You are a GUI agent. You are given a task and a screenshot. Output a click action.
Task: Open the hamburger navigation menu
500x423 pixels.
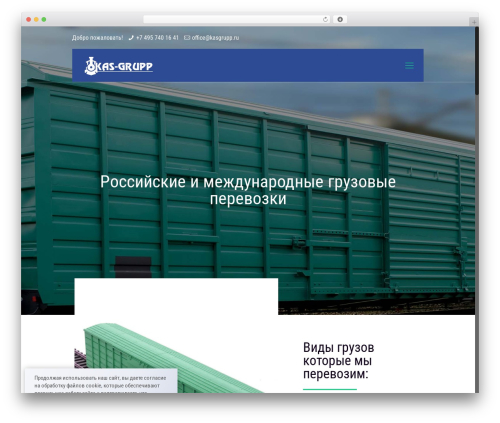[x=409, y=65]
